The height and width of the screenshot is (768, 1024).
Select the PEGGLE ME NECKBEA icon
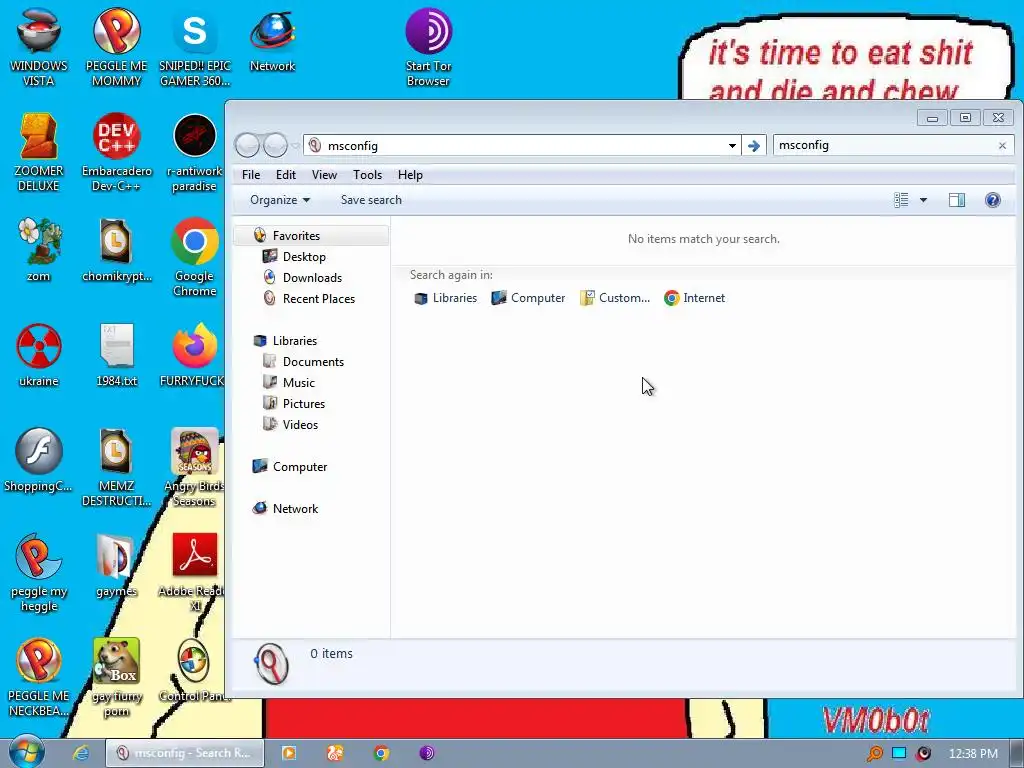[39, 678]
